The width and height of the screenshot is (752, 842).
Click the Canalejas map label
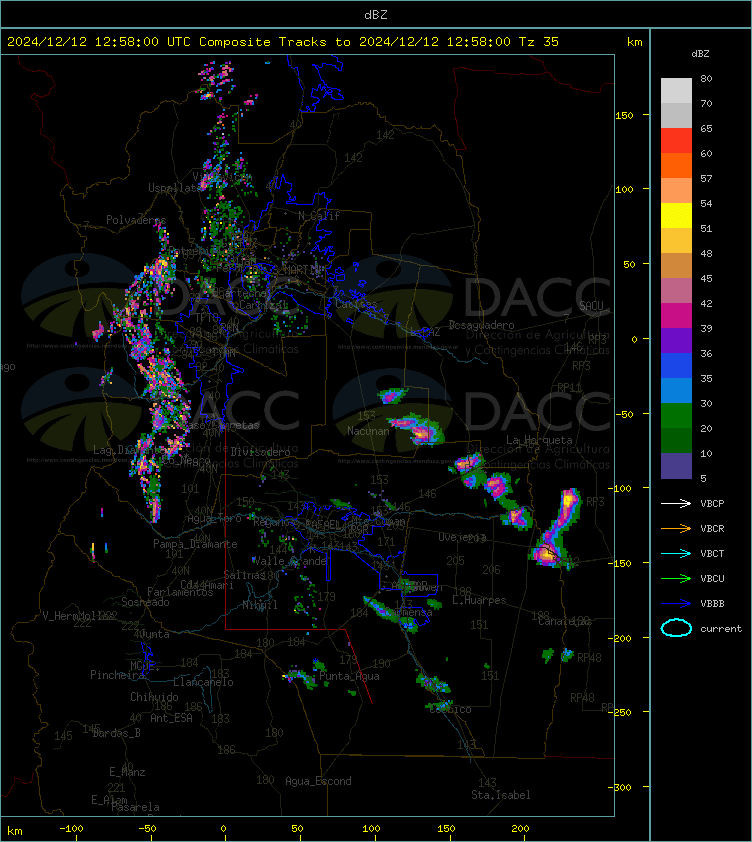(565, 621)
